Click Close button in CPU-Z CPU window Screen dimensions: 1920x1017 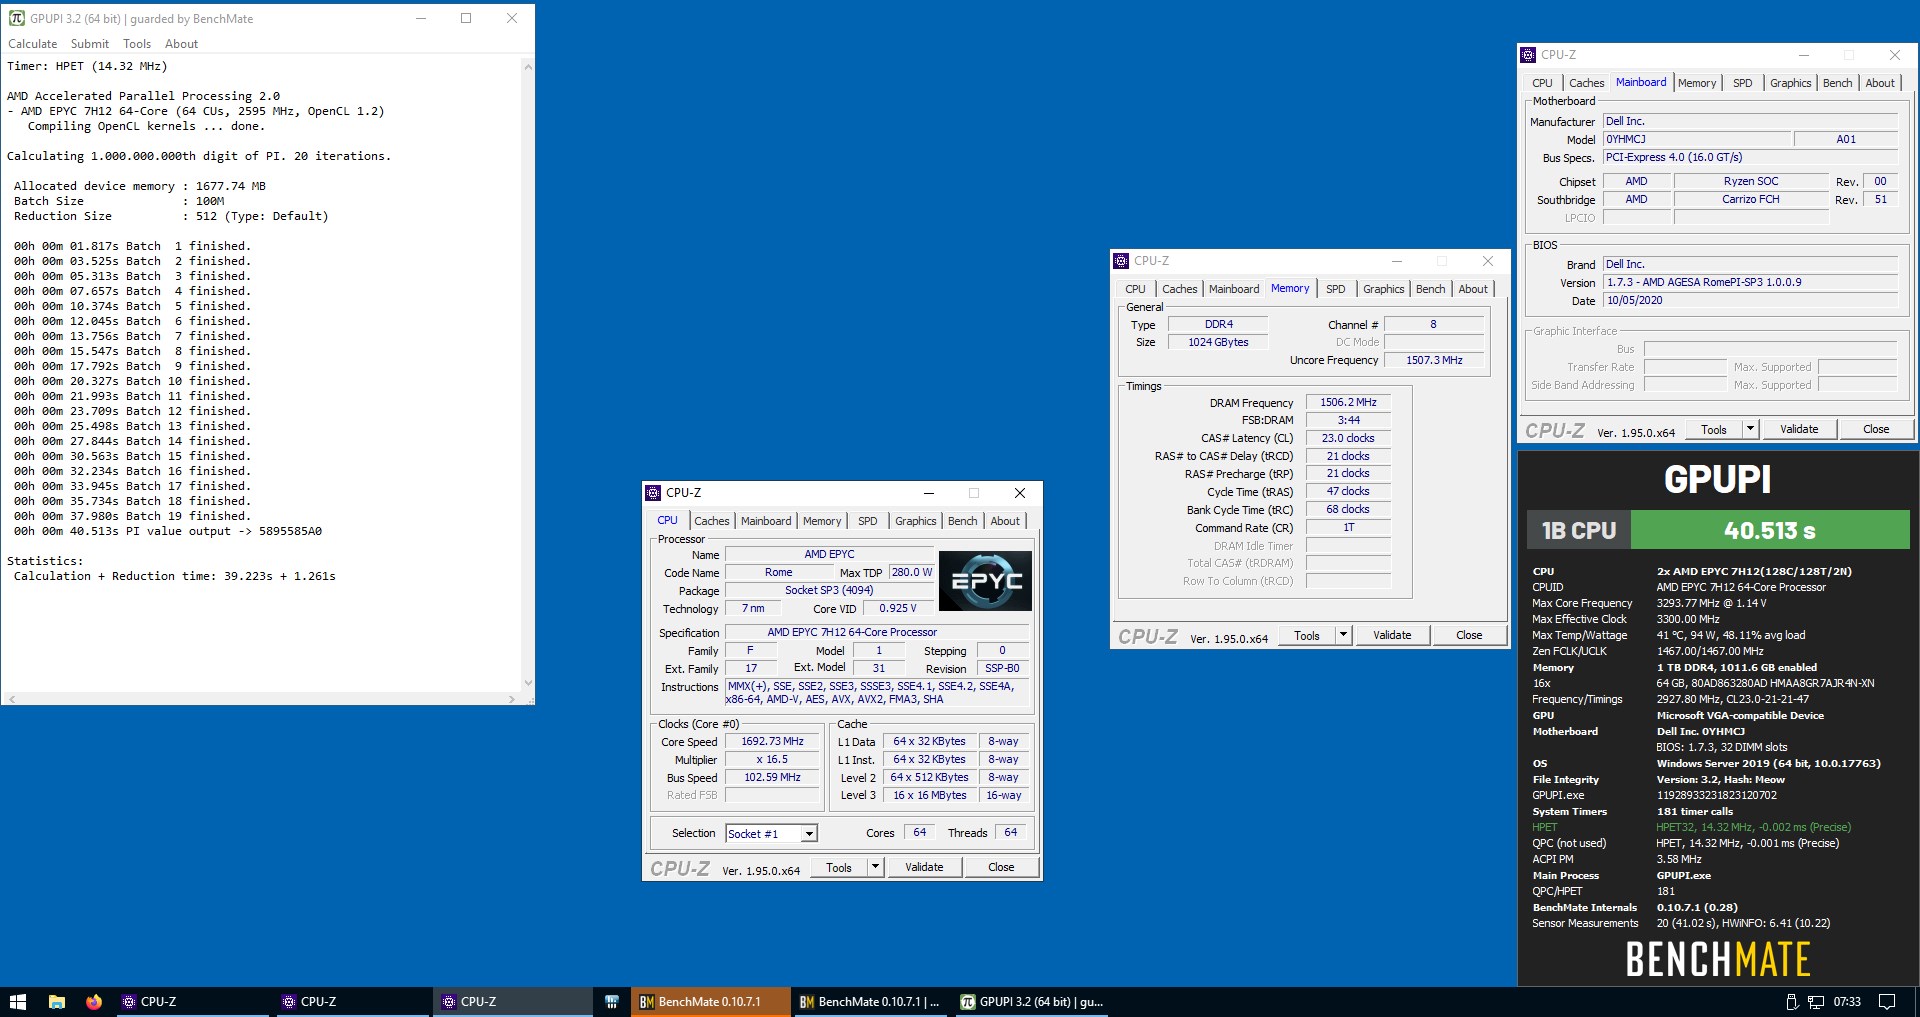(1001, 867)
